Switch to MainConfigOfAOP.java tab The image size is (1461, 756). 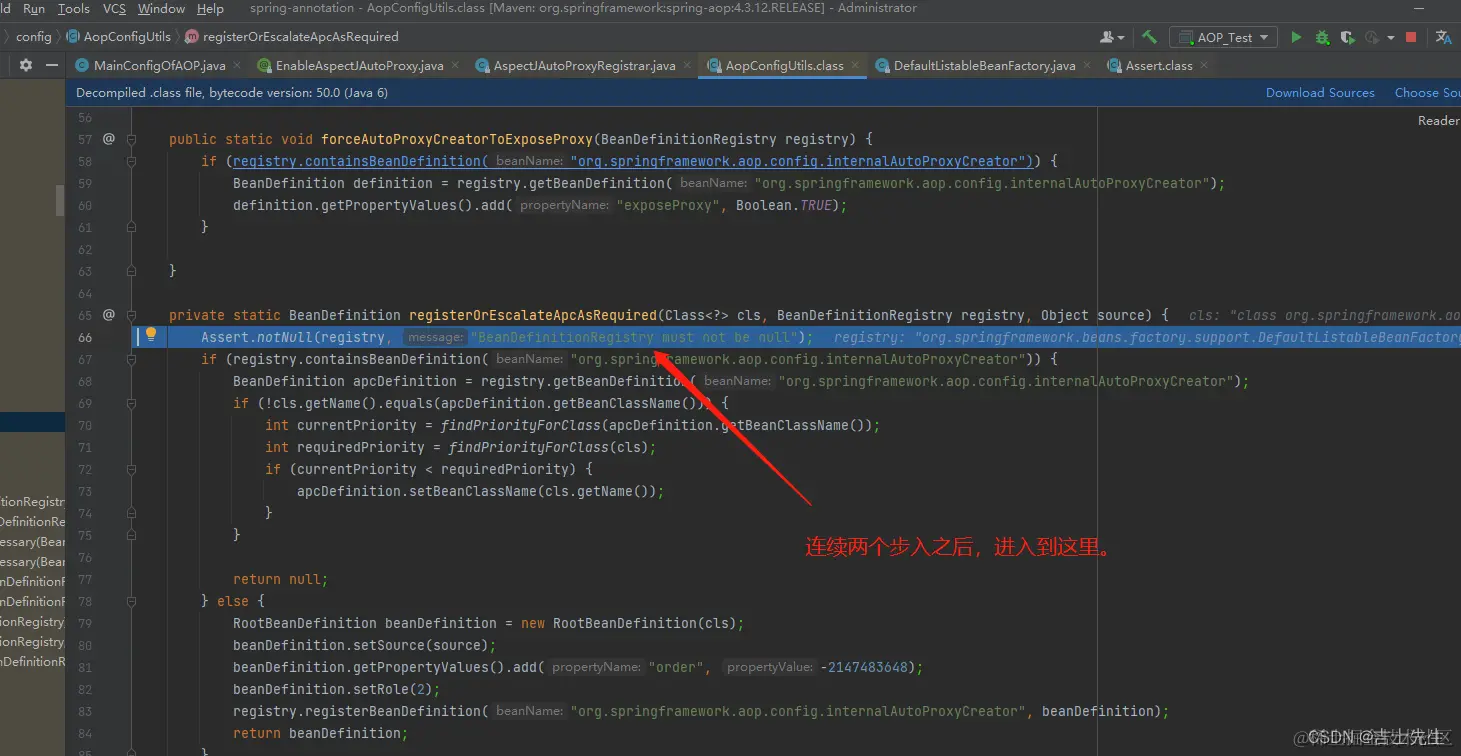tap(160, 65)
